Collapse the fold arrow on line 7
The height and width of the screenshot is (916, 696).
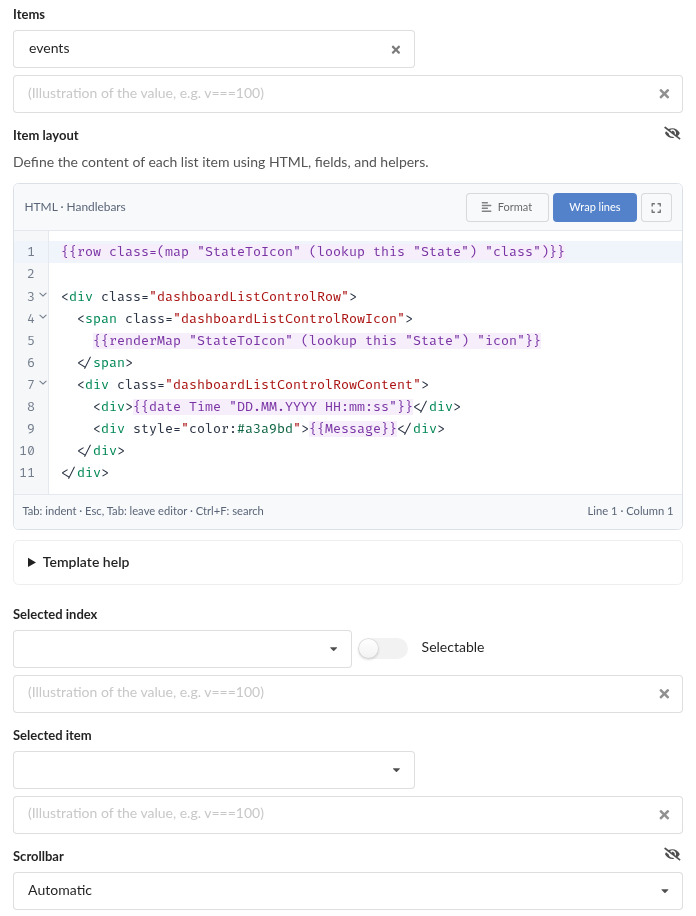(43, 384)
